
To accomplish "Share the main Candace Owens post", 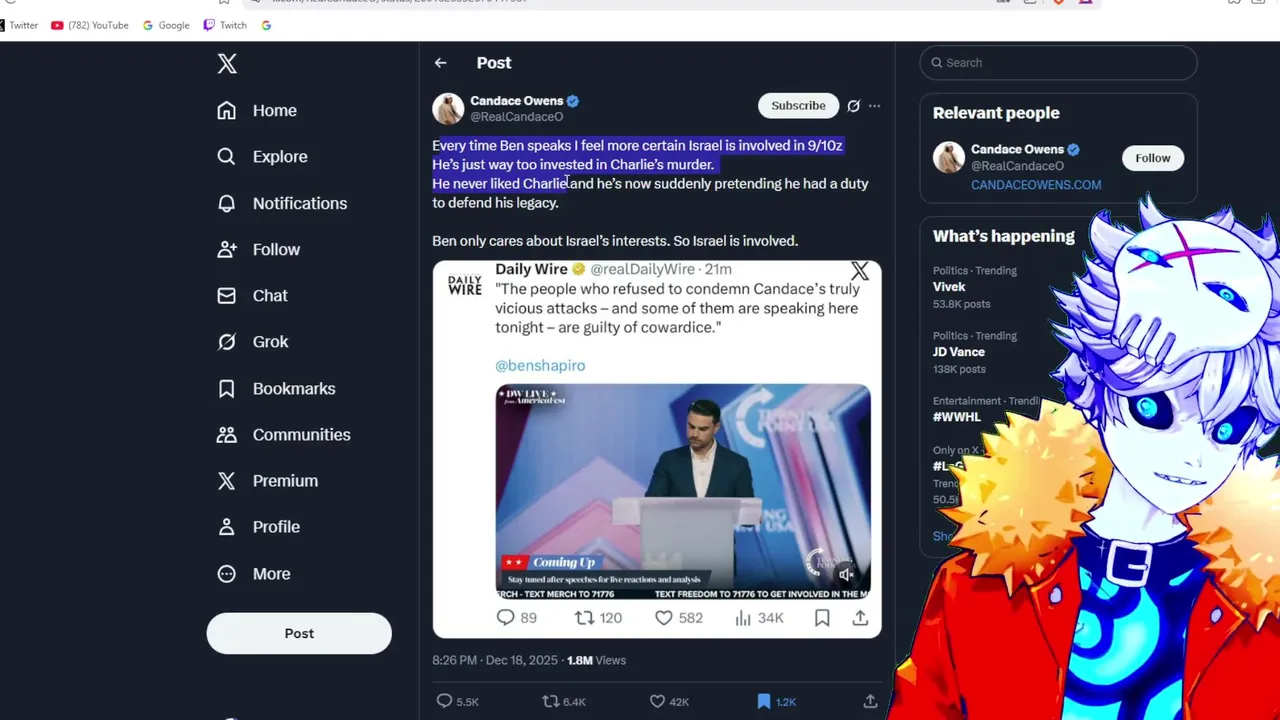I will (x=870, y=701).
